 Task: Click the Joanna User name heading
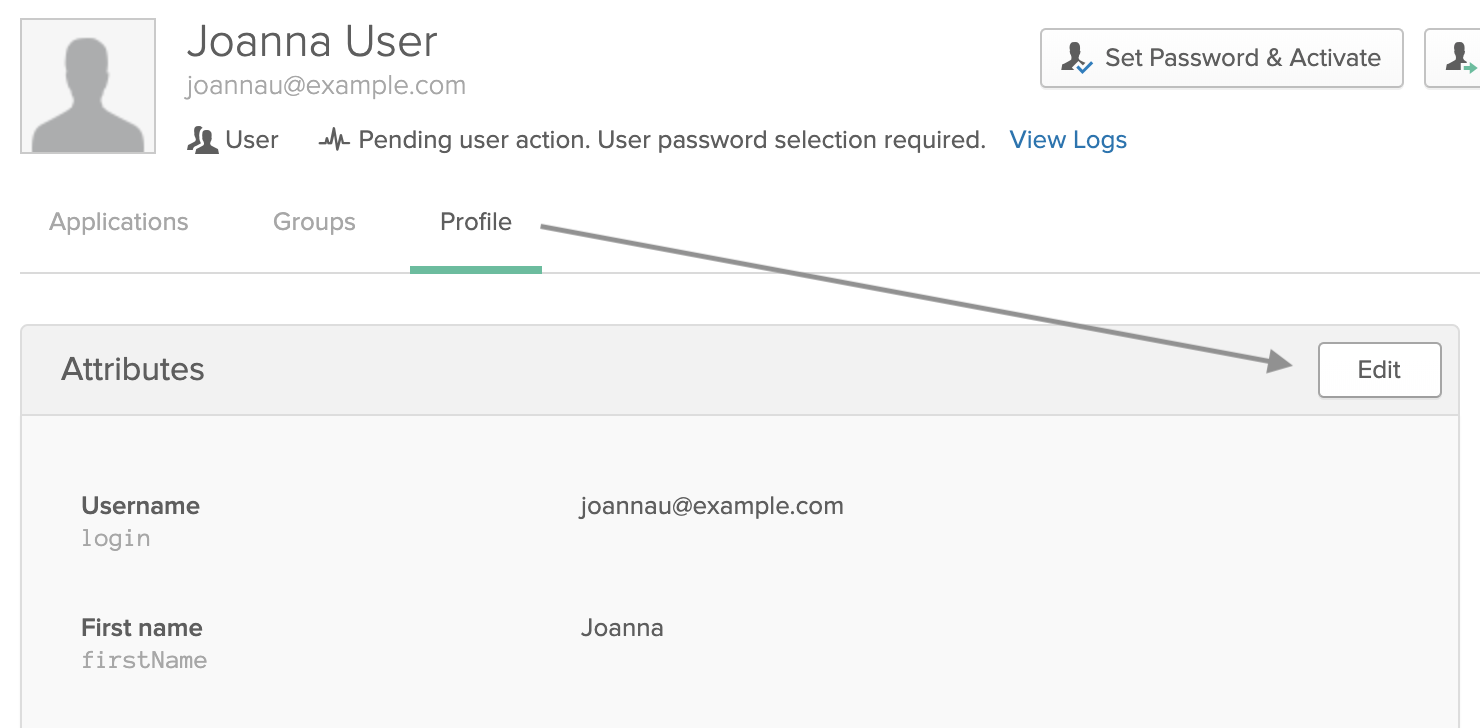[312, 42]
